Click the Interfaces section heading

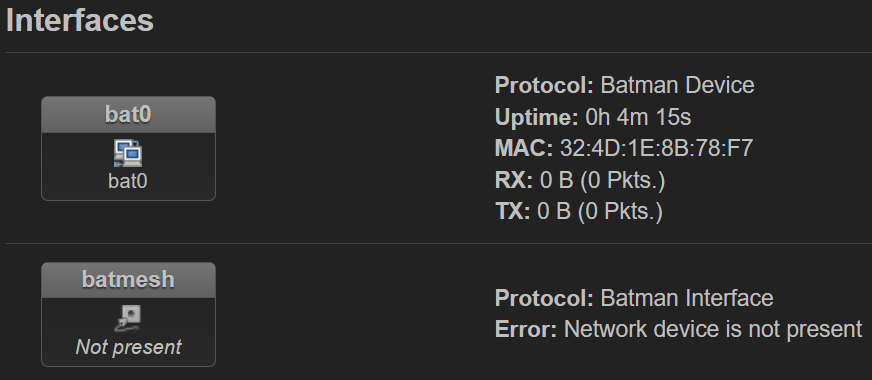80,20
